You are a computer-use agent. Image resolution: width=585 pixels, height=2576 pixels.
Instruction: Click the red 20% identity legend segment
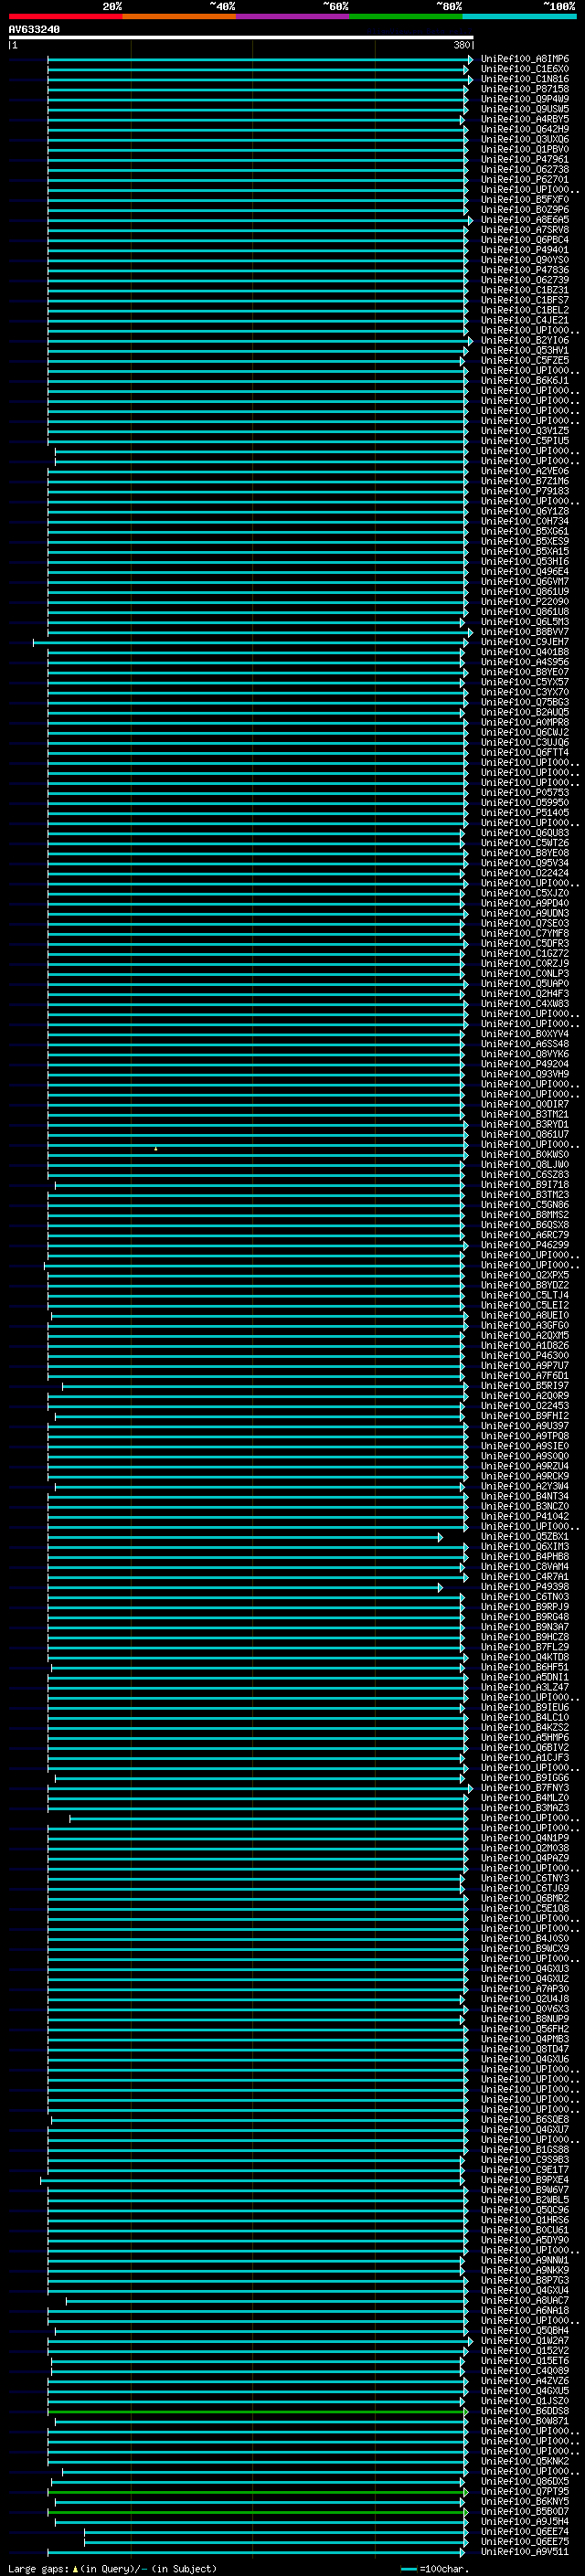click(x=65, y=16)
